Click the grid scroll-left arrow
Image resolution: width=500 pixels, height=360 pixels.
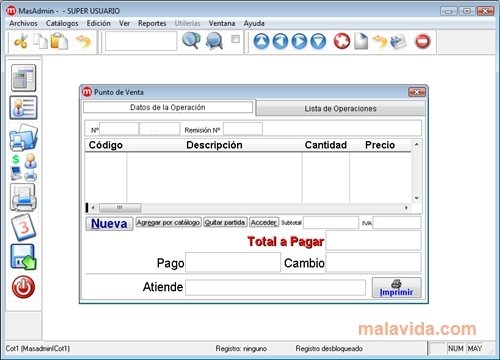(x=93, y=208)
